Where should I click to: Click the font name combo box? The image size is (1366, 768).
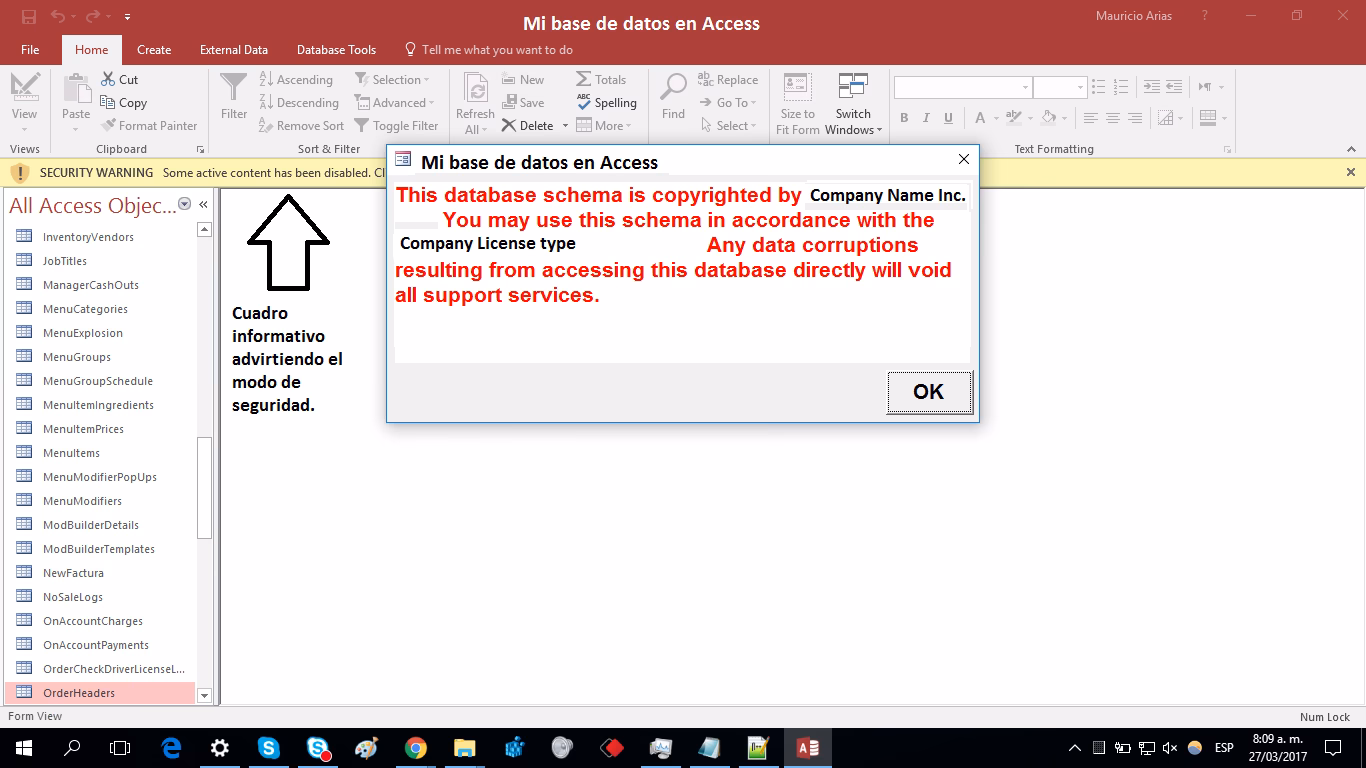point(962,88)
